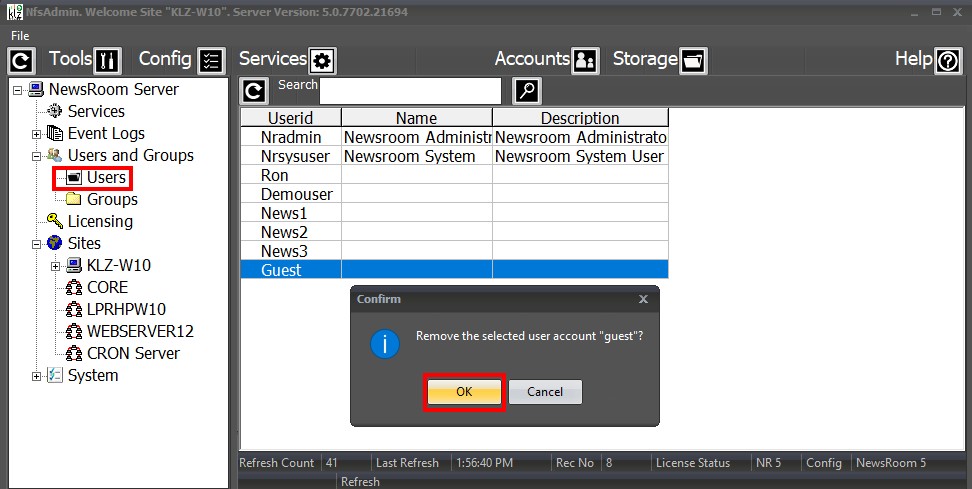The width and height of the screenshot is (972, 489).
Task: Open the Storage folder icon
Action: pyautogui.click(x=692, y=61)
